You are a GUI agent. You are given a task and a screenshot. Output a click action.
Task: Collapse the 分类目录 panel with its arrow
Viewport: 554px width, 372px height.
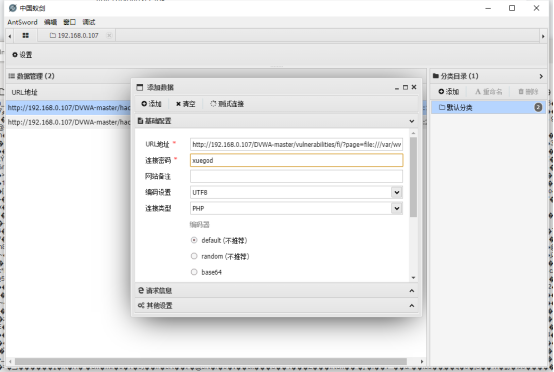tap(541, 76)
